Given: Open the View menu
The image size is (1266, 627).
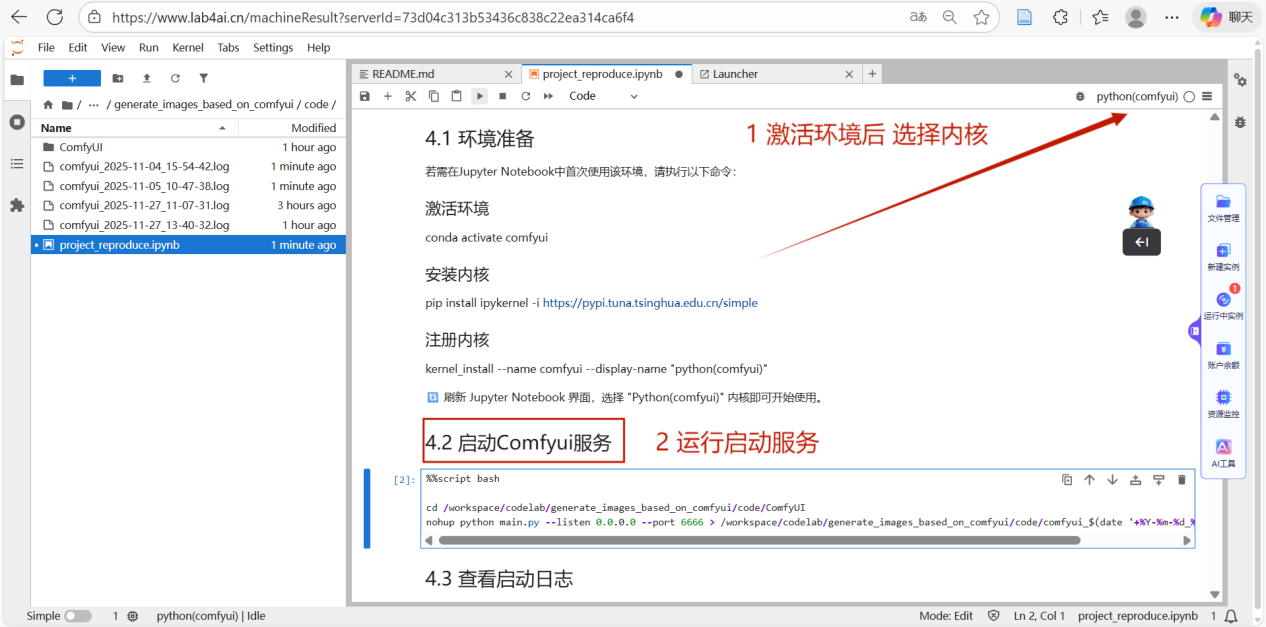Looking at the screenshot, I should click(x=113, y=47).
